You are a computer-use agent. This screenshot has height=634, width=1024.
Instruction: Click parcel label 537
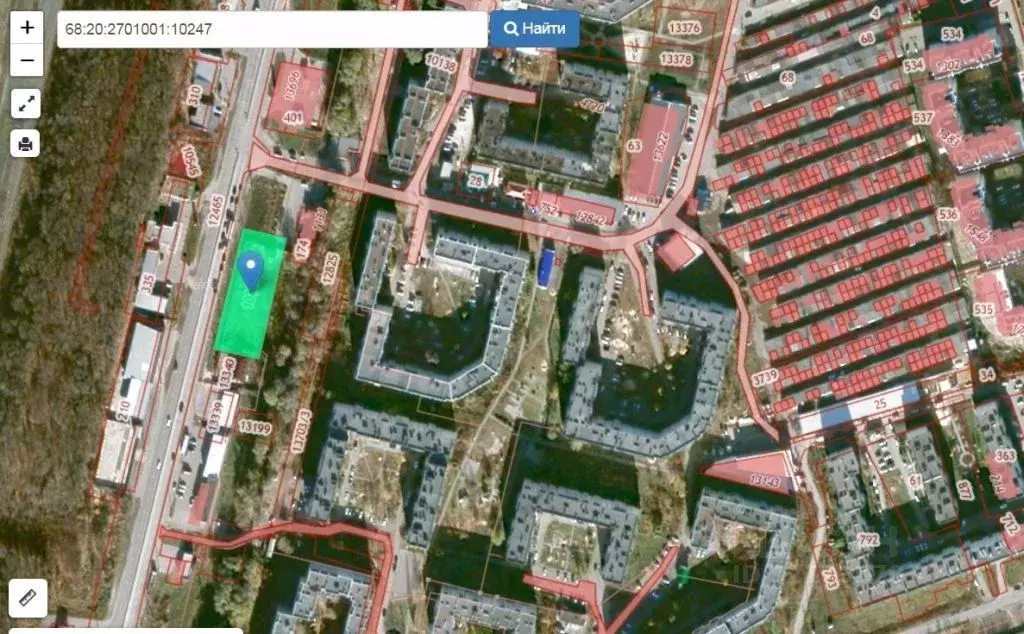[x=922, y=118]
